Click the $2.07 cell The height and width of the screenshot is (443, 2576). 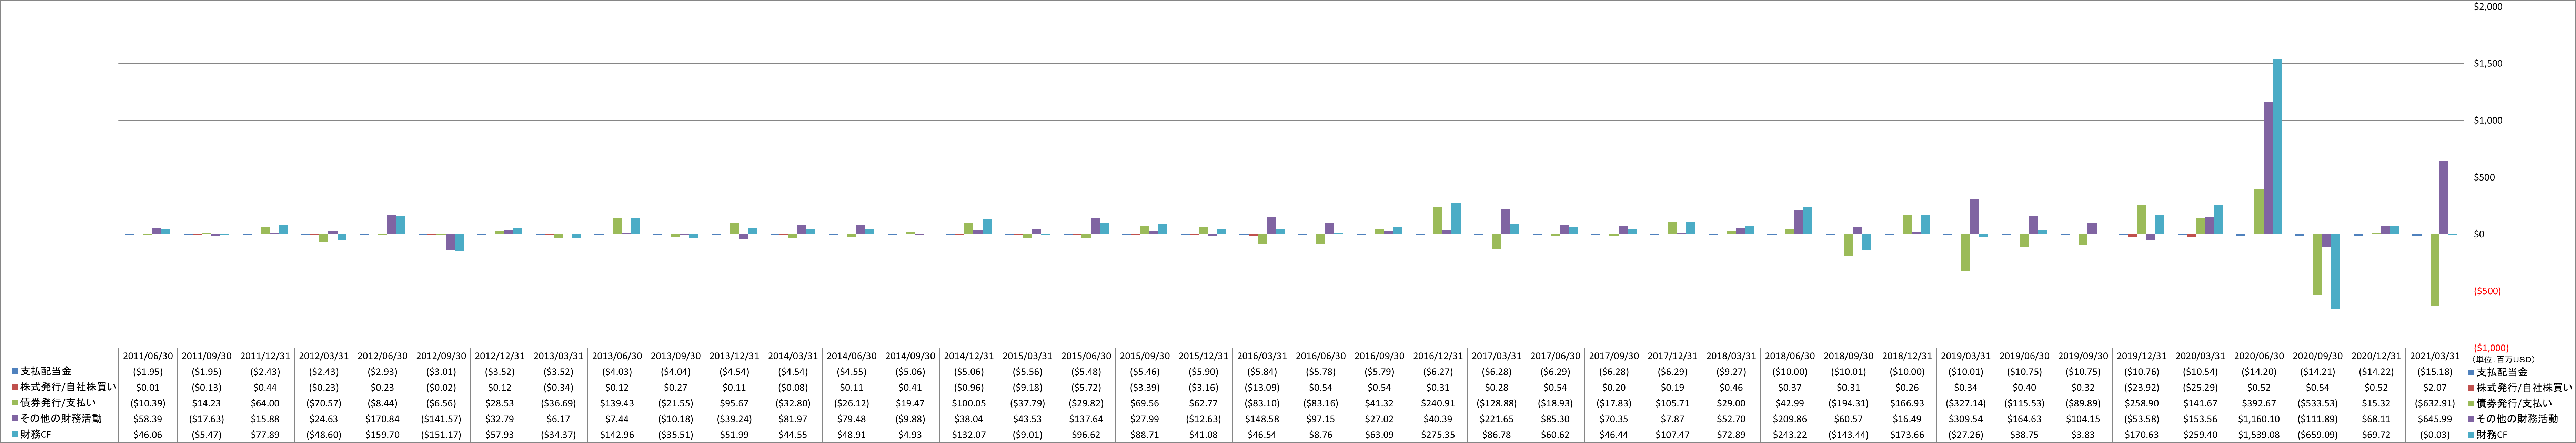pos(2435,387)
